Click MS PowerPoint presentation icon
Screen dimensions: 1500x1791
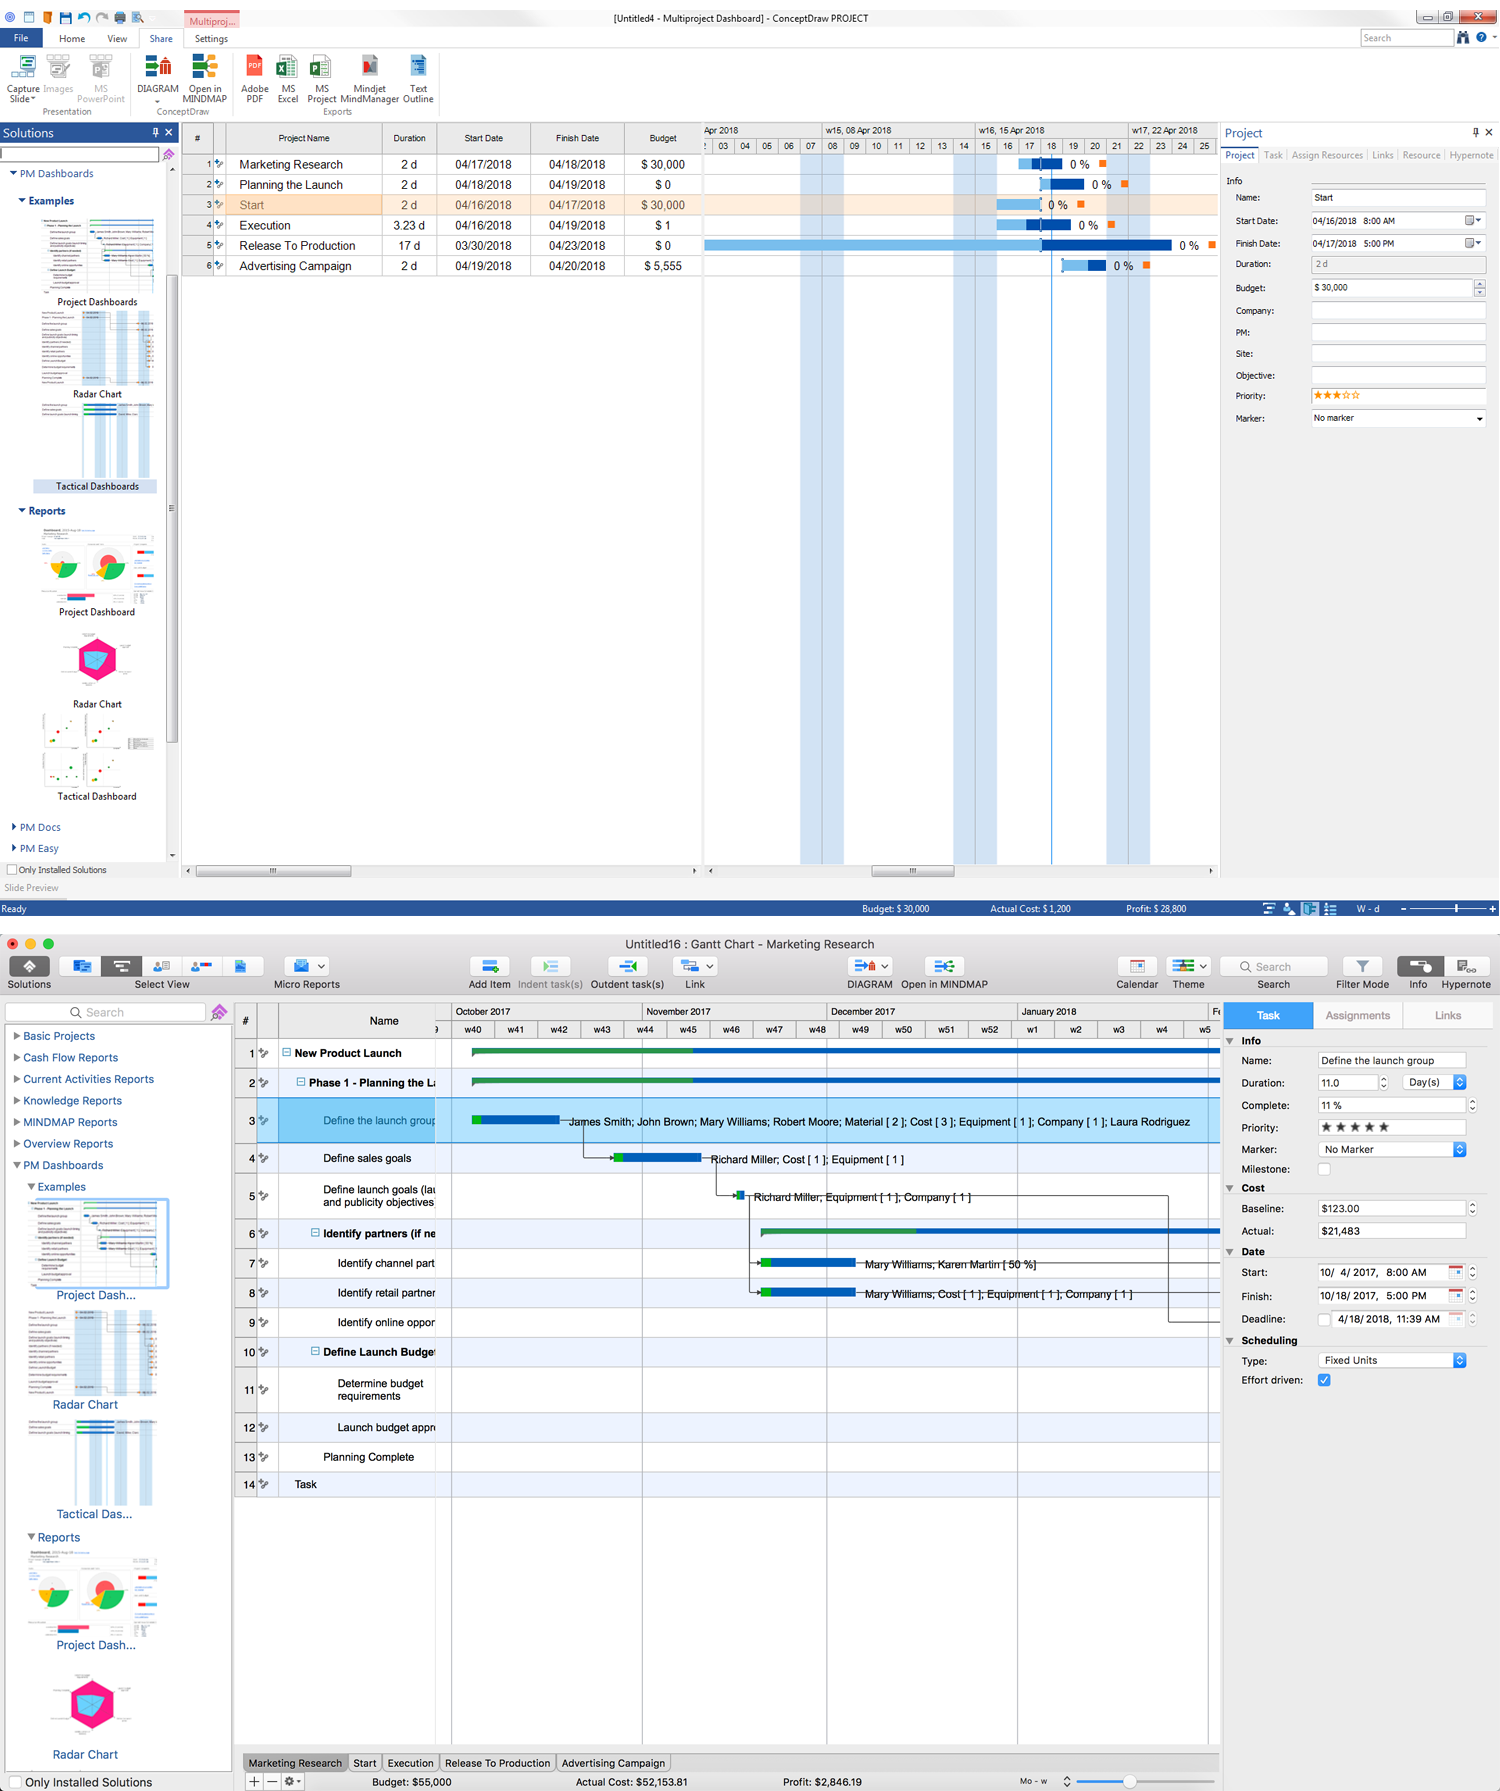point(100,68)
